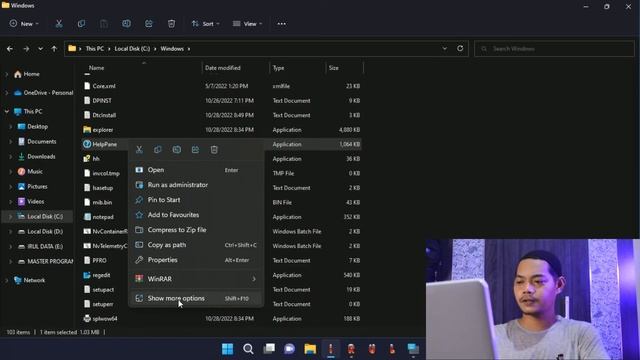640x360 pixels.
Task: Open the View dropdown
Action: 247,24
